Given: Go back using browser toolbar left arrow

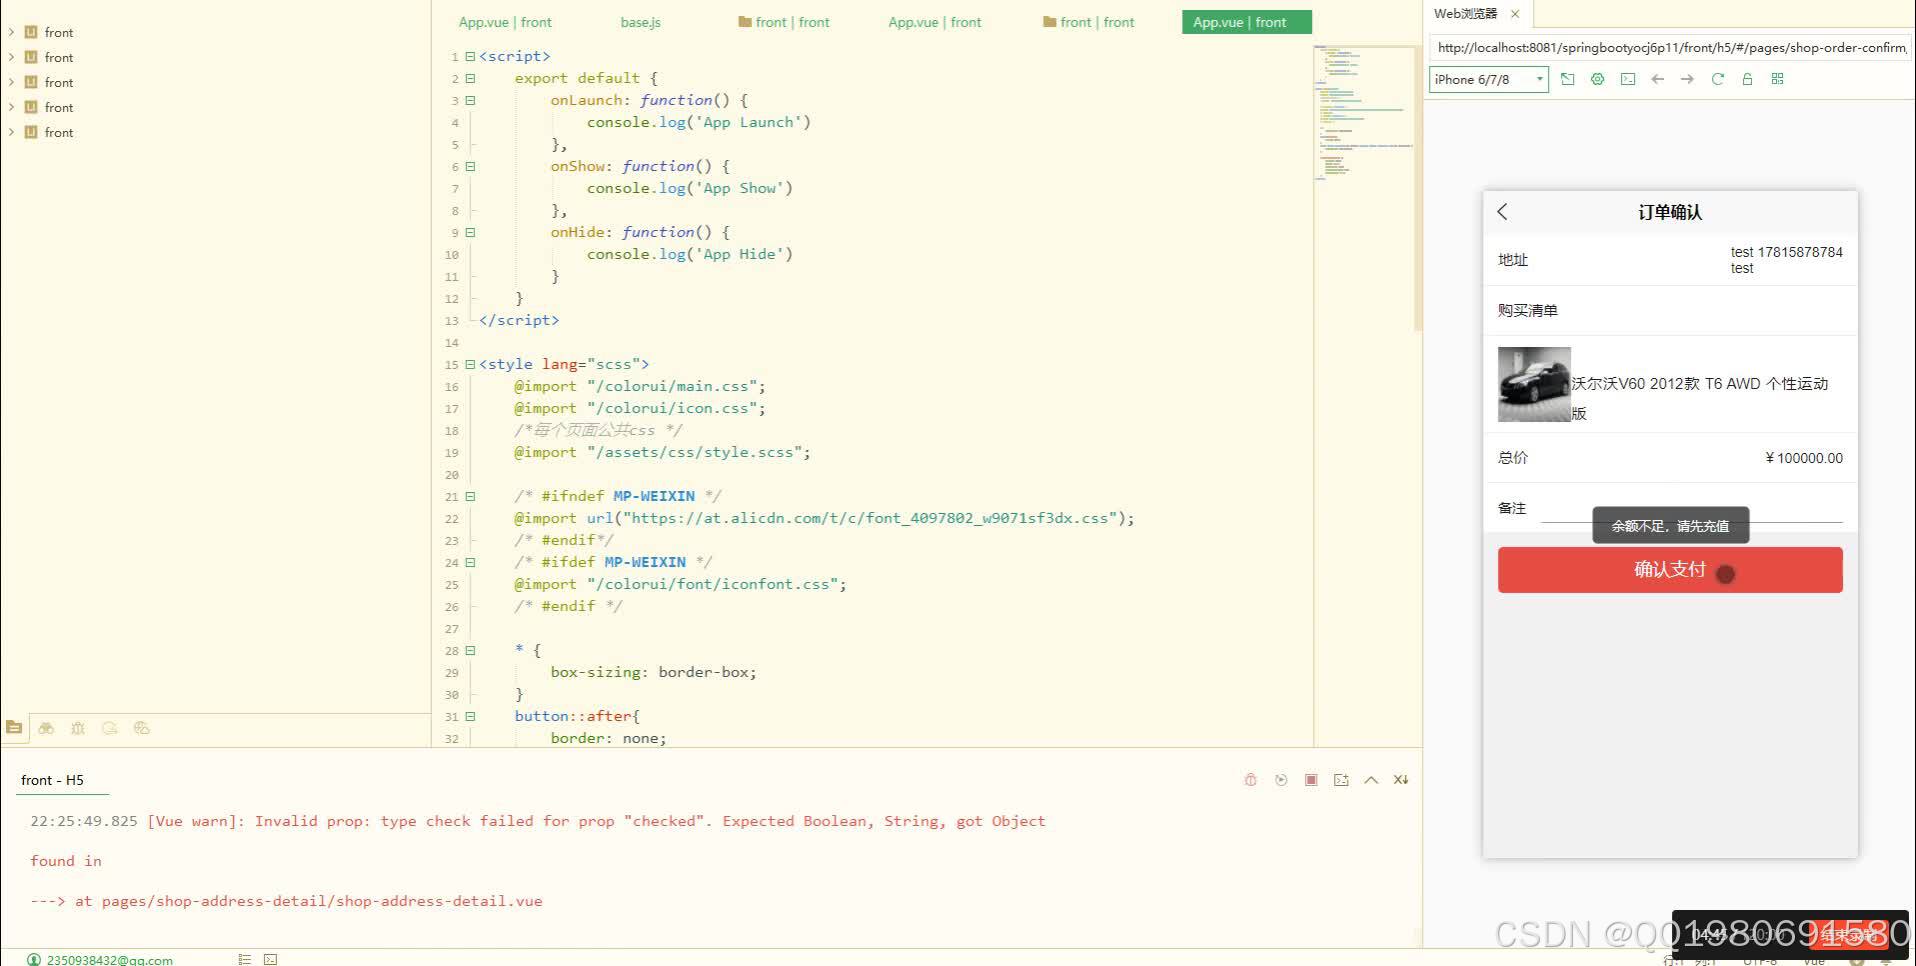Looking at the screenshot, I should tap(1658, 79).
